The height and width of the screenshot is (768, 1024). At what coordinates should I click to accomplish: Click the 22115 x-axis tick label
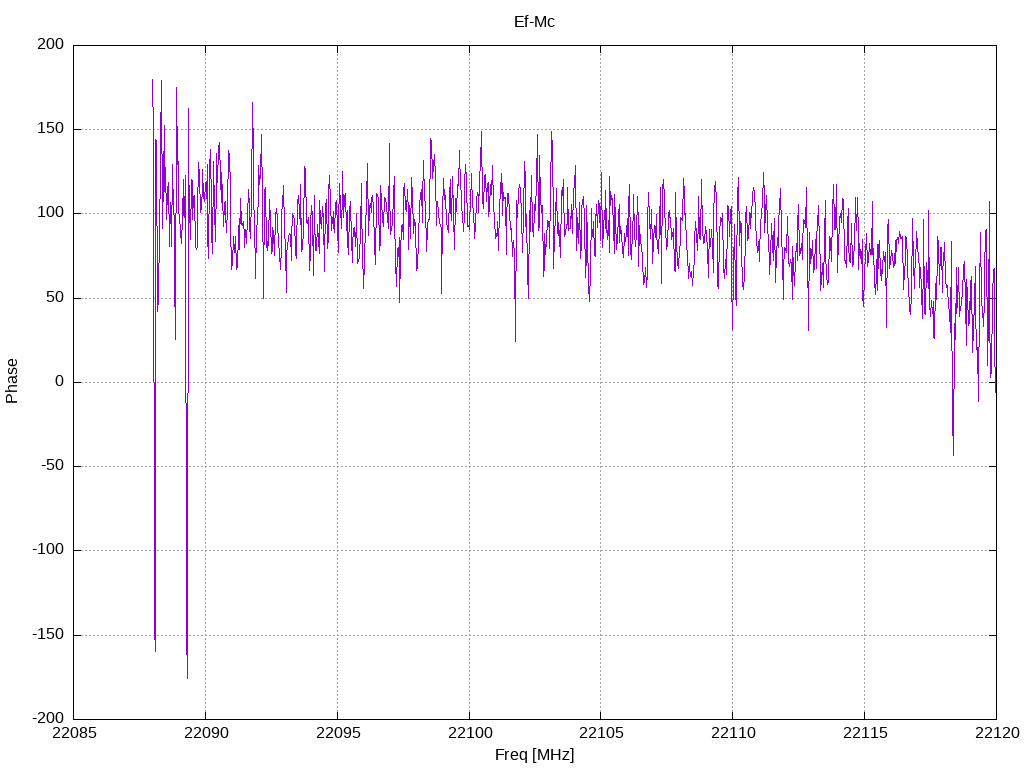pos(865,733)
